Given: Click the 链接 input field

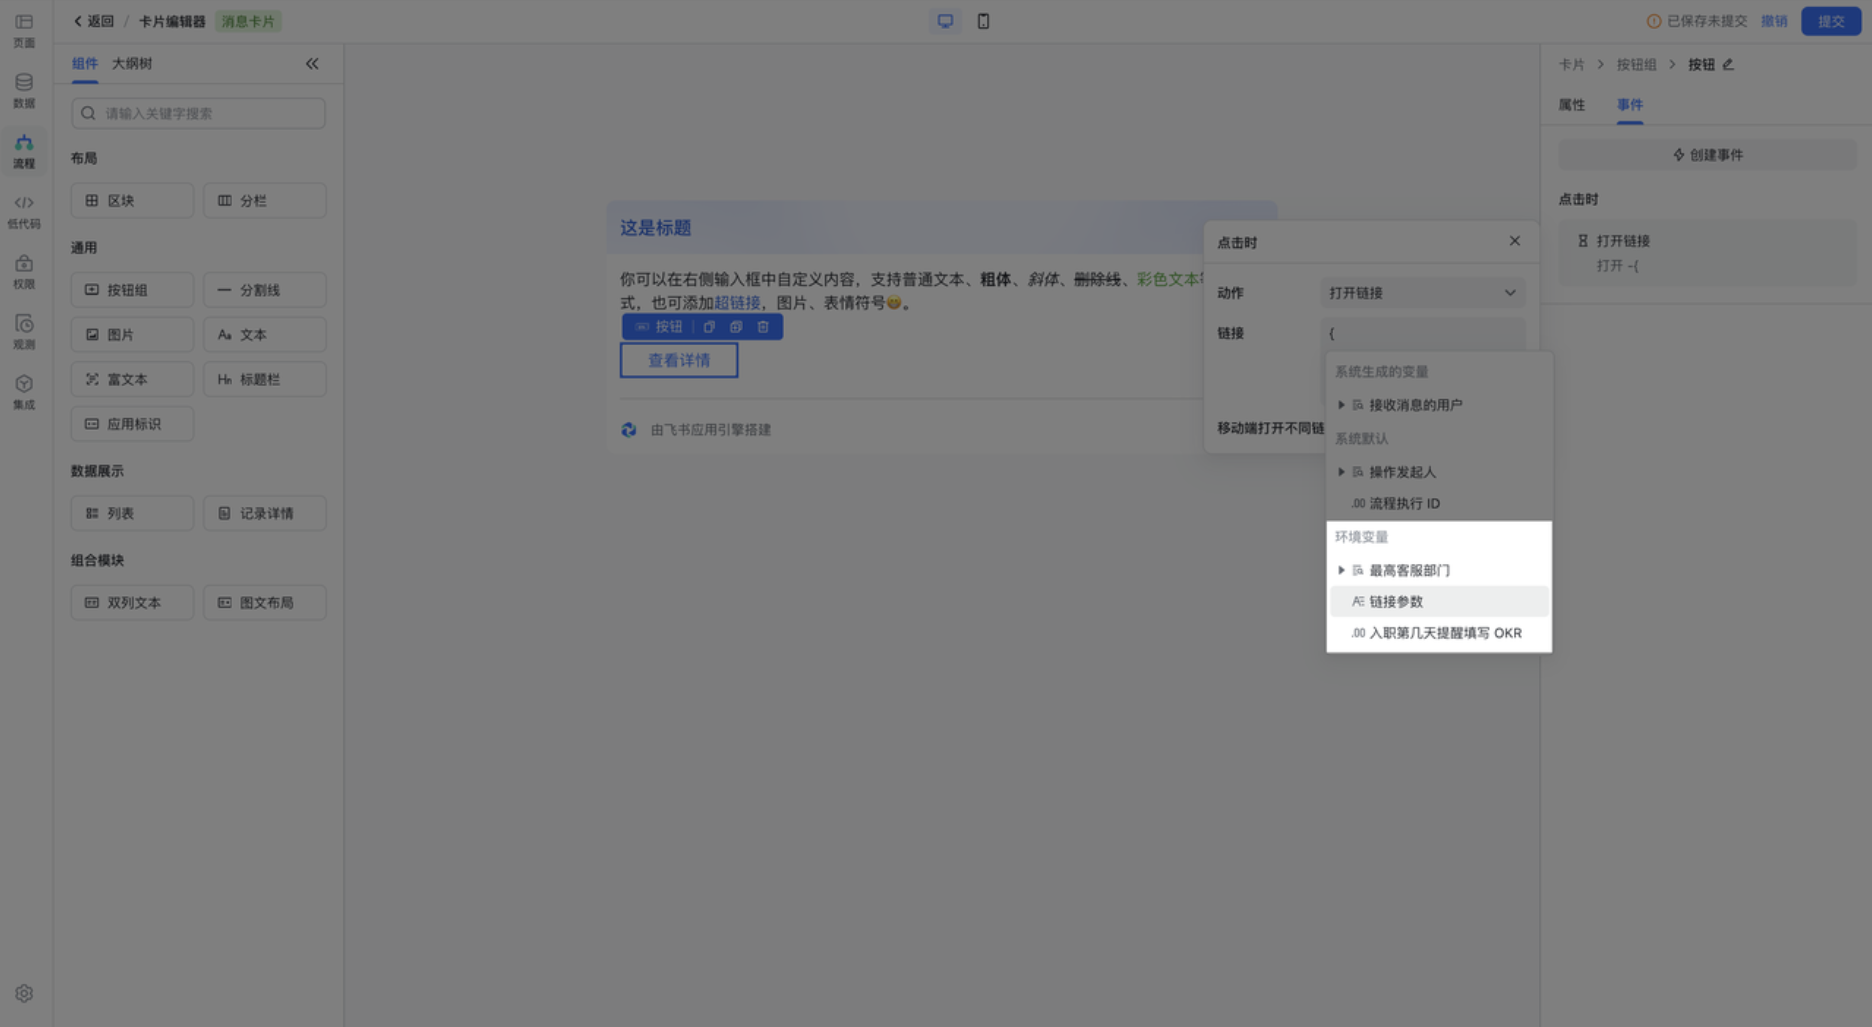Looking at the screenshot, I should coord(1423,333).
